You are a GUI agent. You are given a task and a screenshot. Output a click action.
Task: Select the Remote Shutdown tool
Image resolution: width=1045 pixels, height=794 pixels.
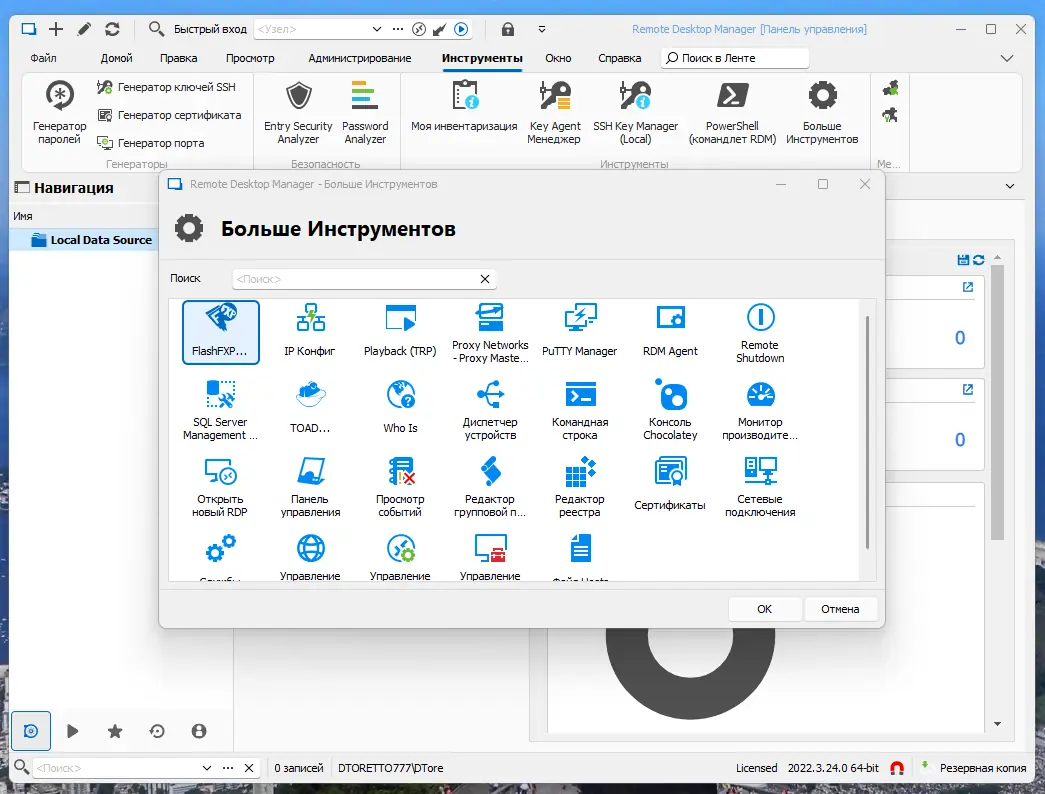[x=759, y=330]
